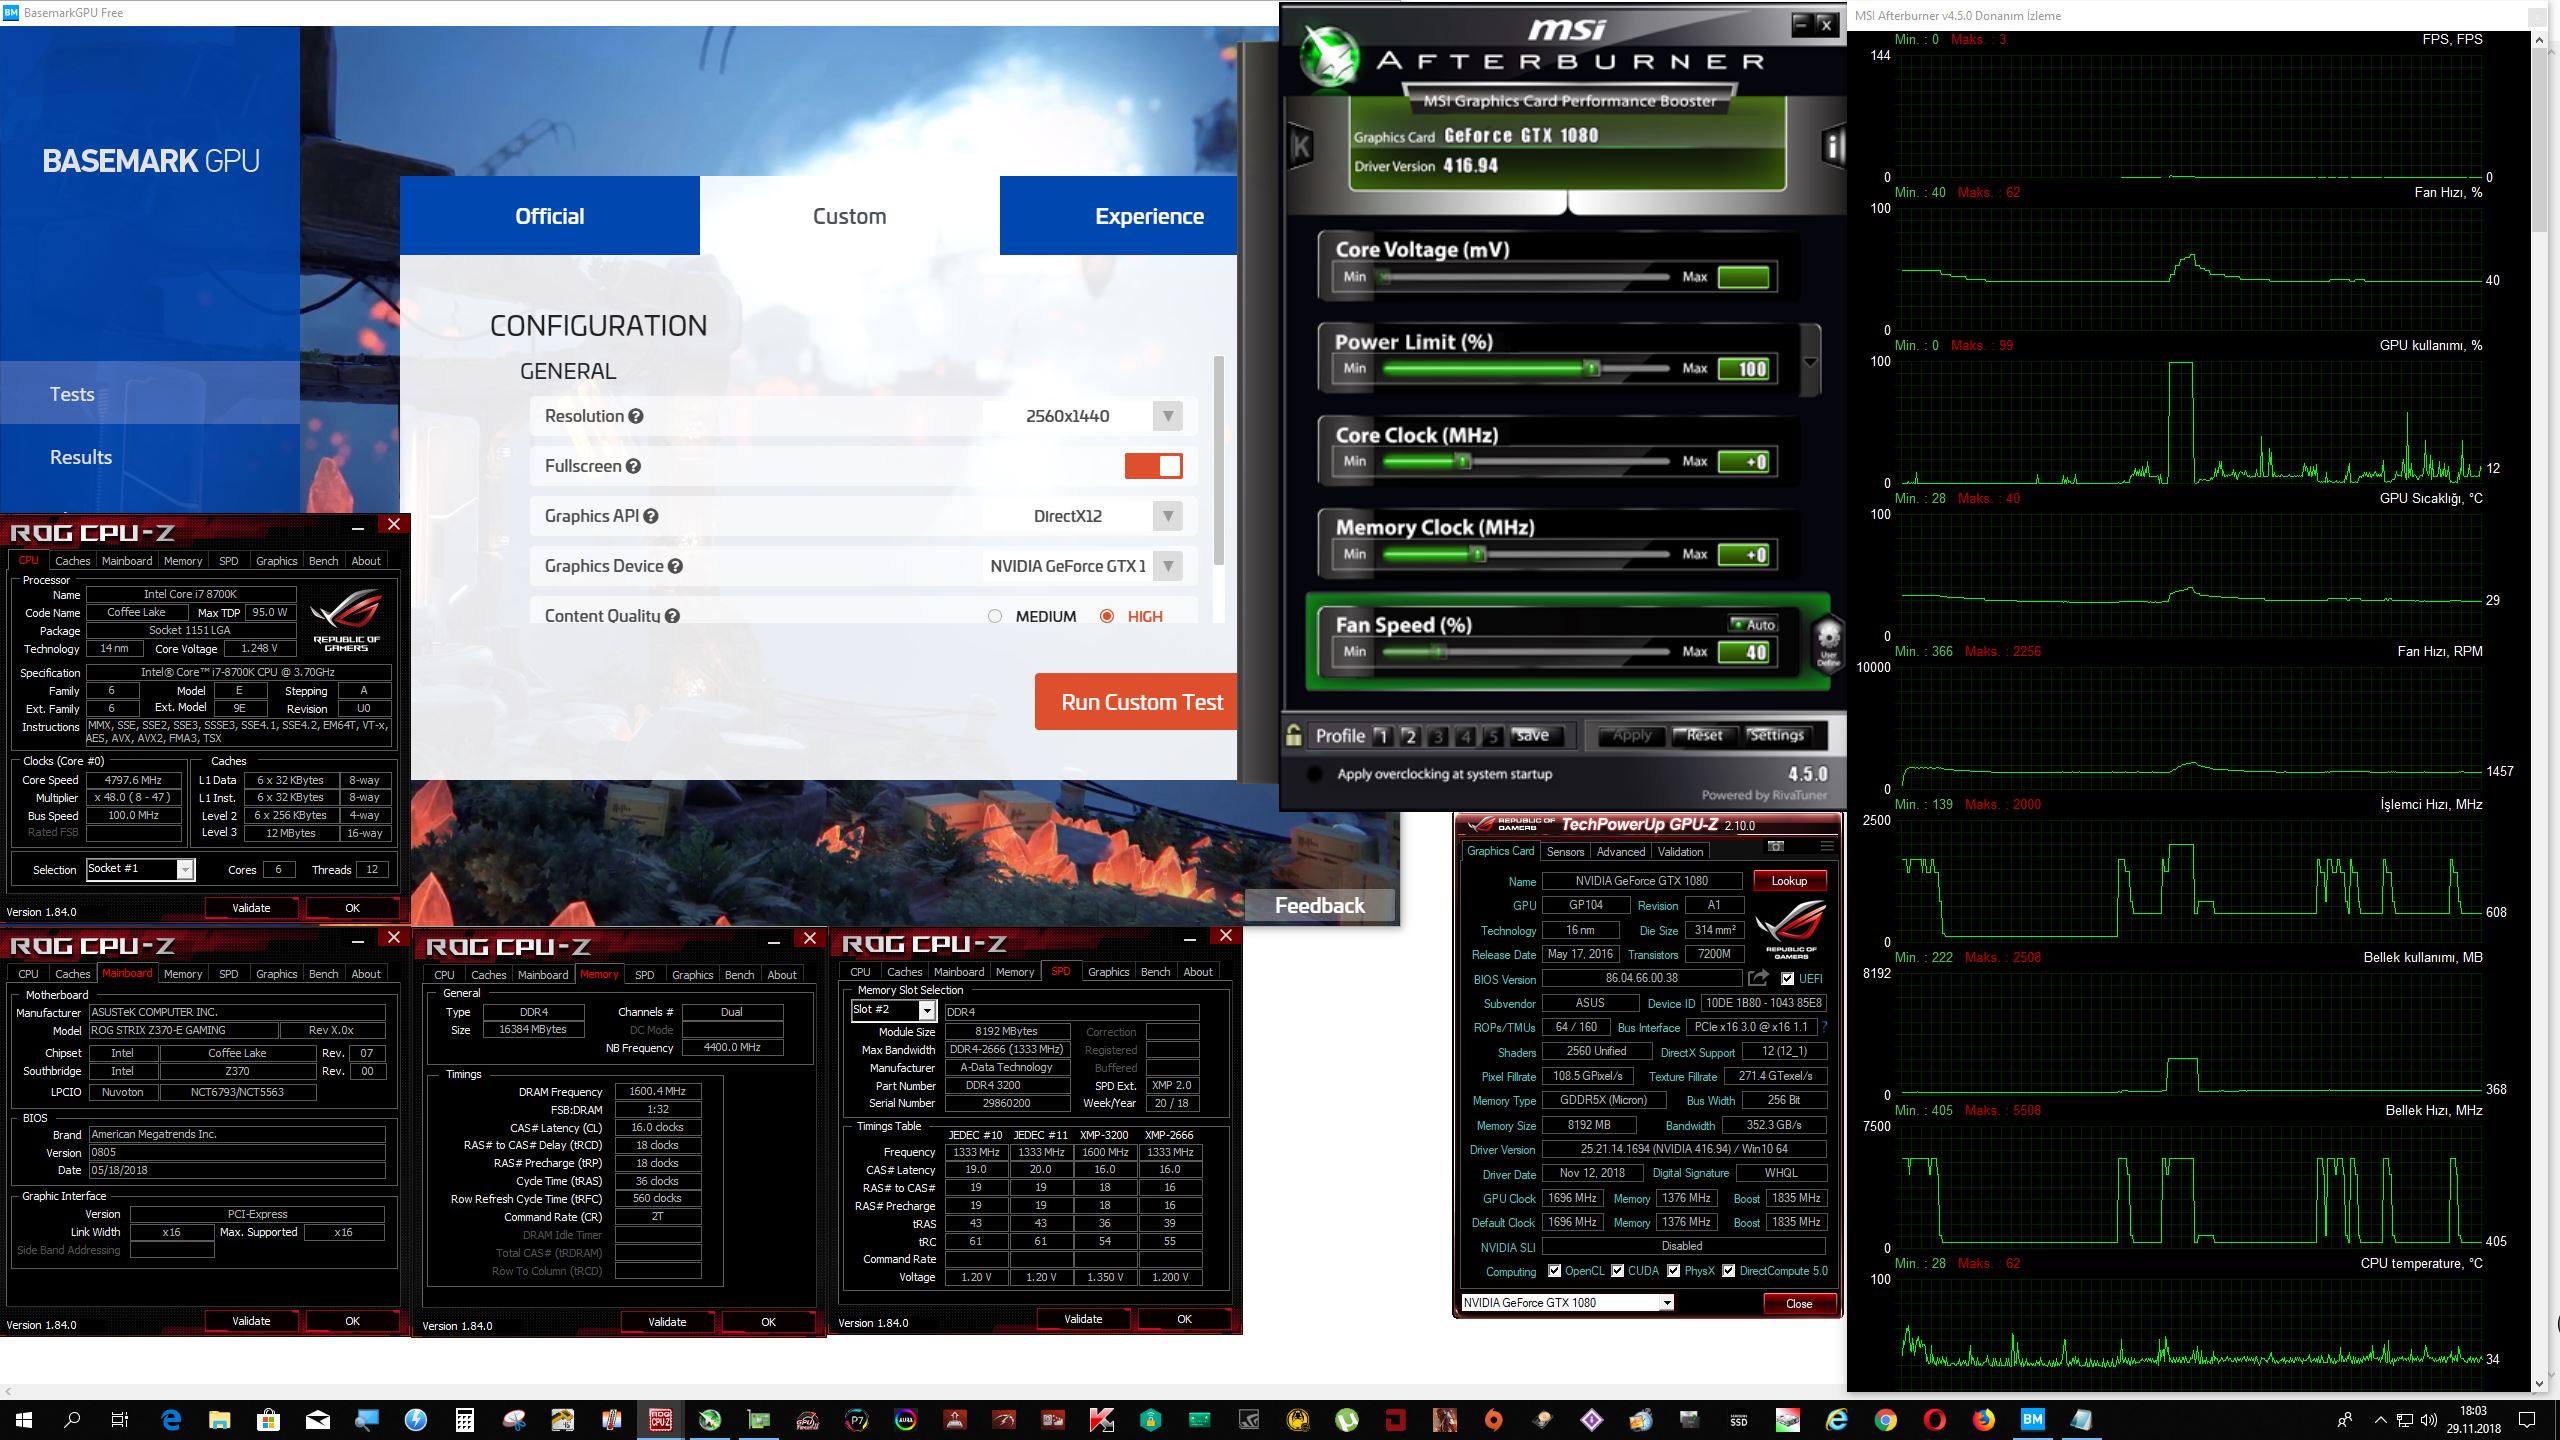Screen dimensions: 2560x1440
Task: Launch uTorrent from the taskbar
Action: point(1347,1419)
